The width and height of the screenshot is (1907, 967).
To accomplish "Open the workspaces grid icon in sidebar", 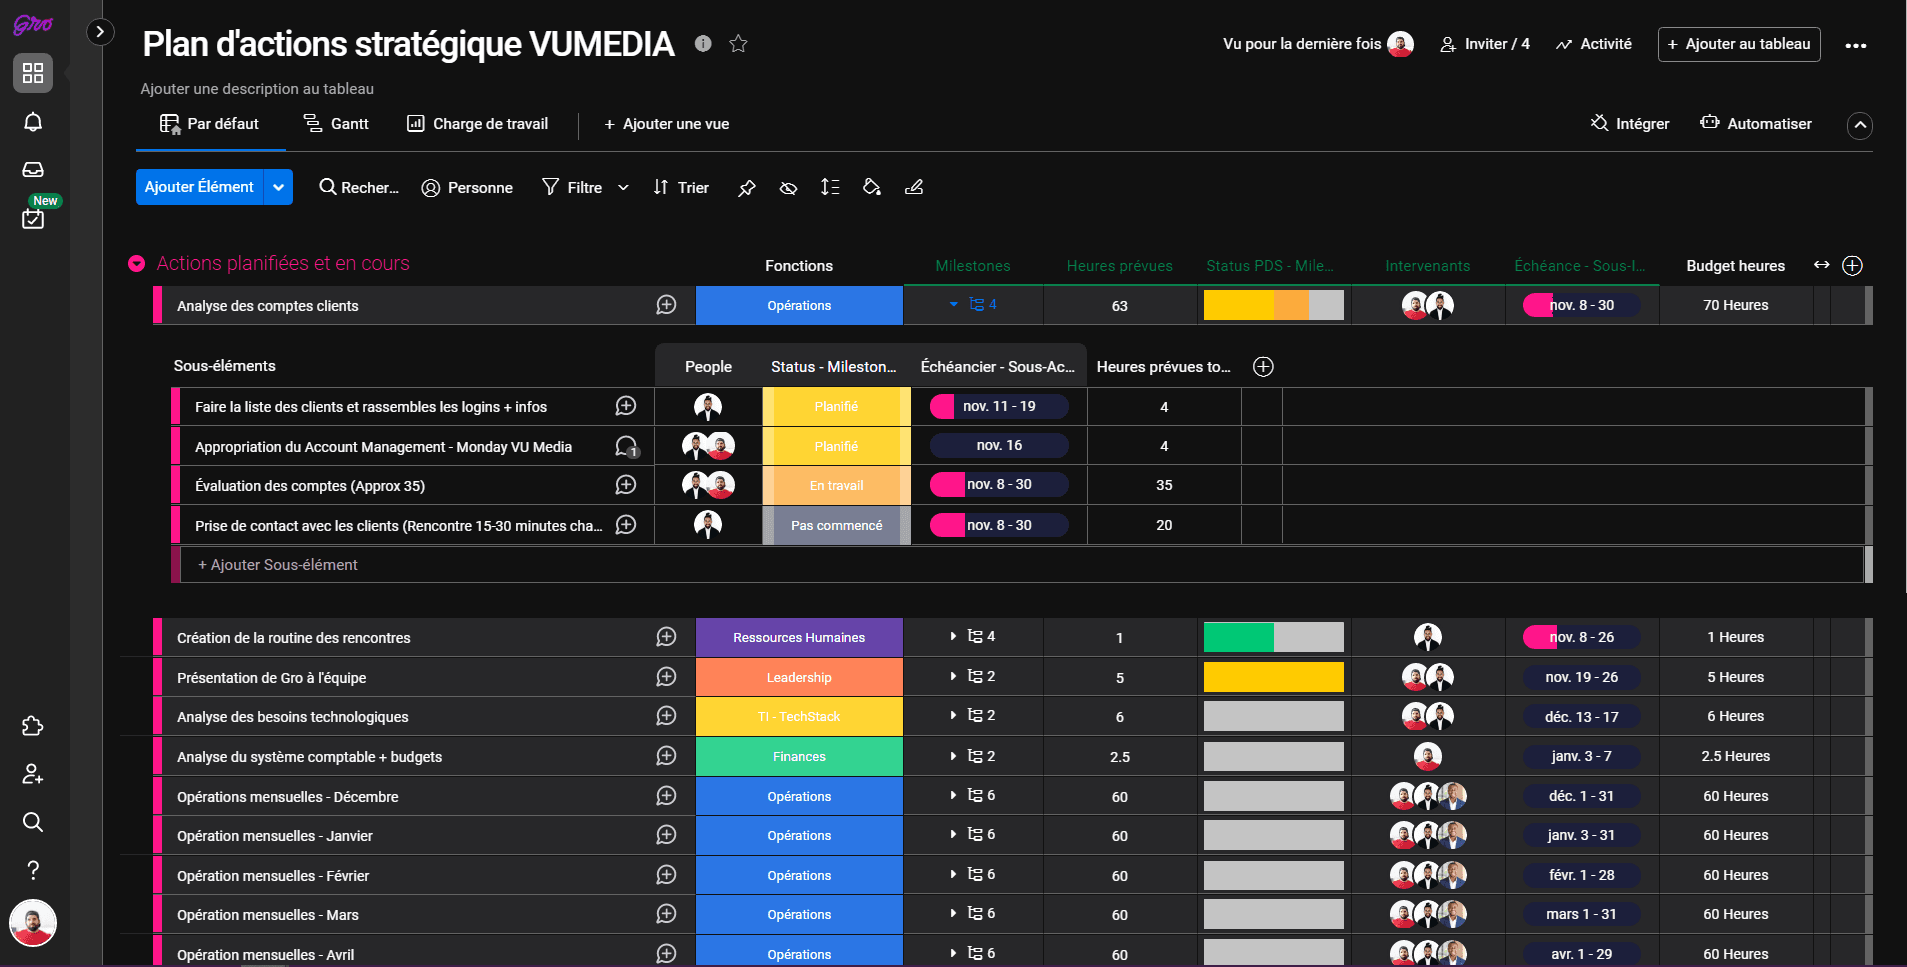I will [33, 73].
